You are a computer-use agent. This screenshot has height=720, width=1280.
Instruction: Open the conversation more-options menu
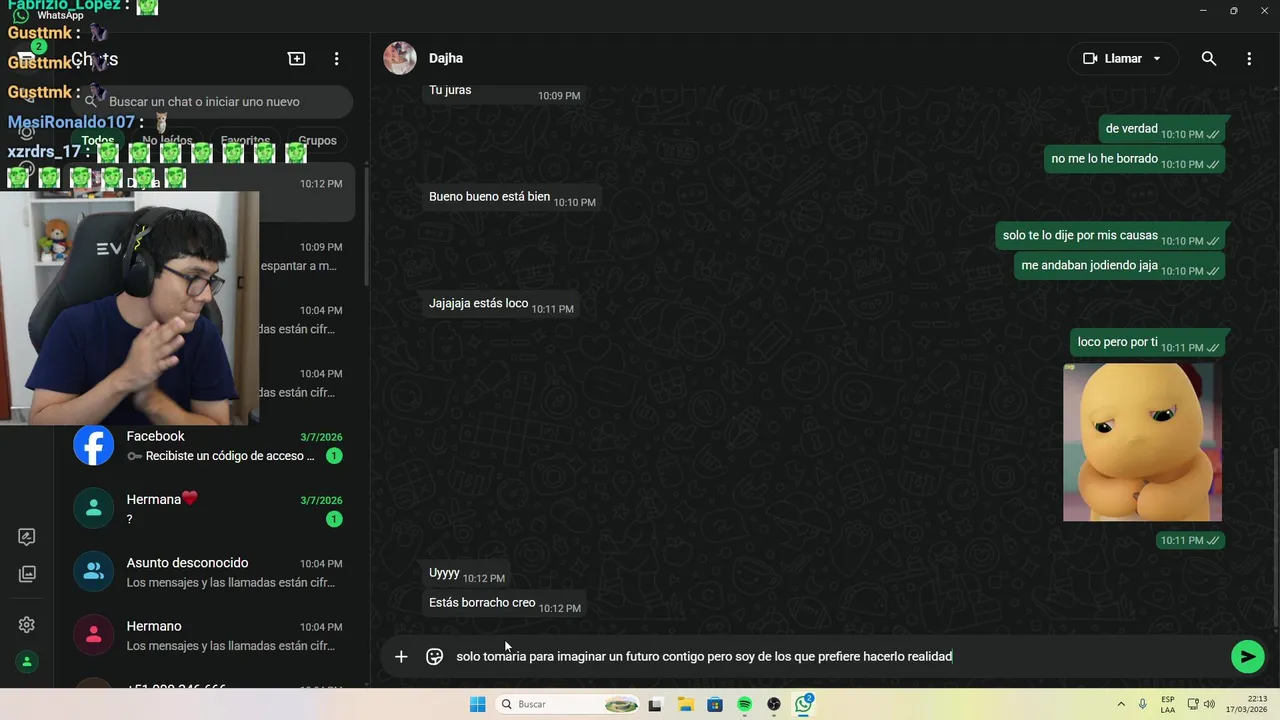tap(1249, 59)
